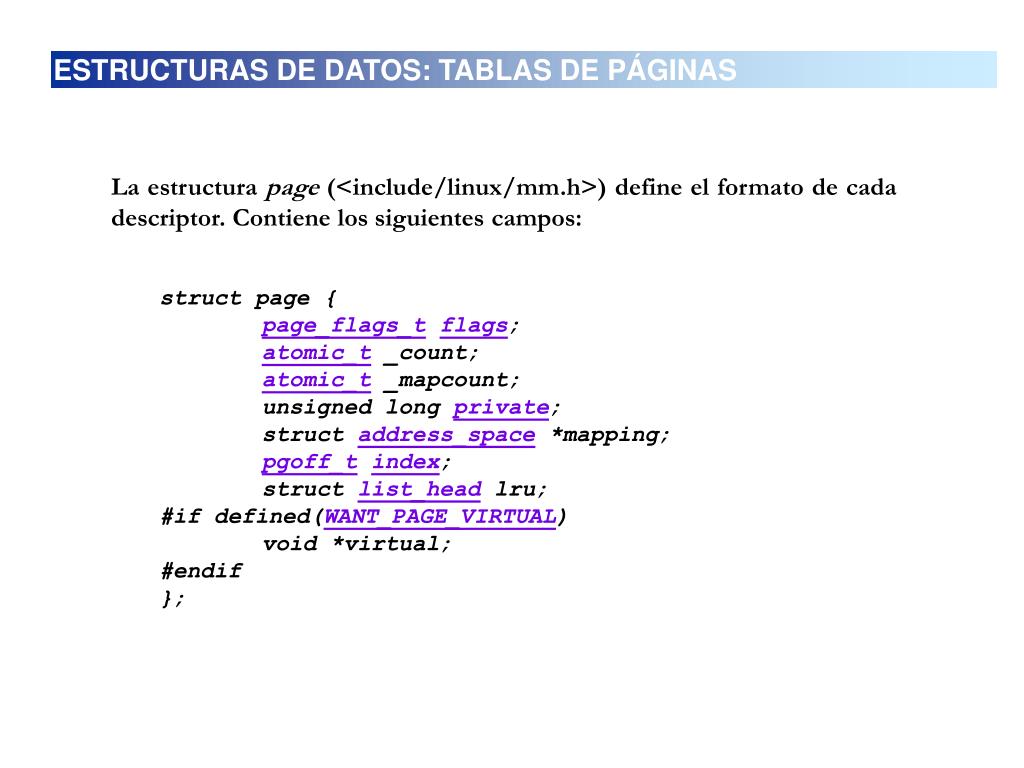This screenshot has width=1024, height=768.
Task: Open the index hyperlink
Action: pos(406,462)
